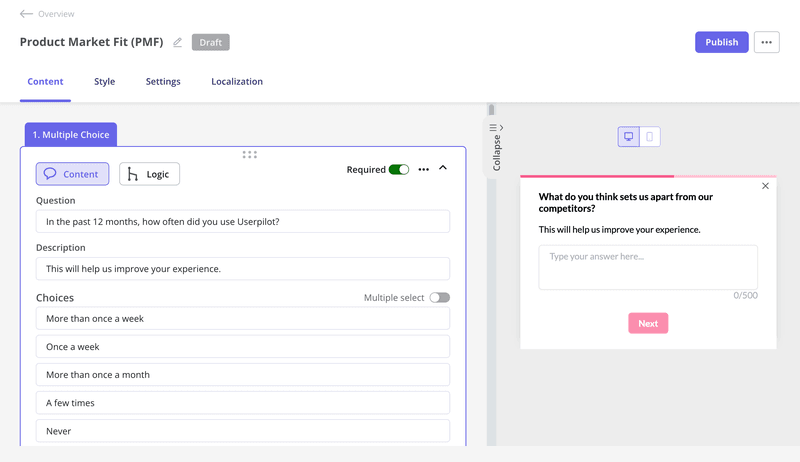The height and width of the screenshot is (462, 800).
Task: Edit the survey name with pencil icon
Action: click(x=177, y=42)
